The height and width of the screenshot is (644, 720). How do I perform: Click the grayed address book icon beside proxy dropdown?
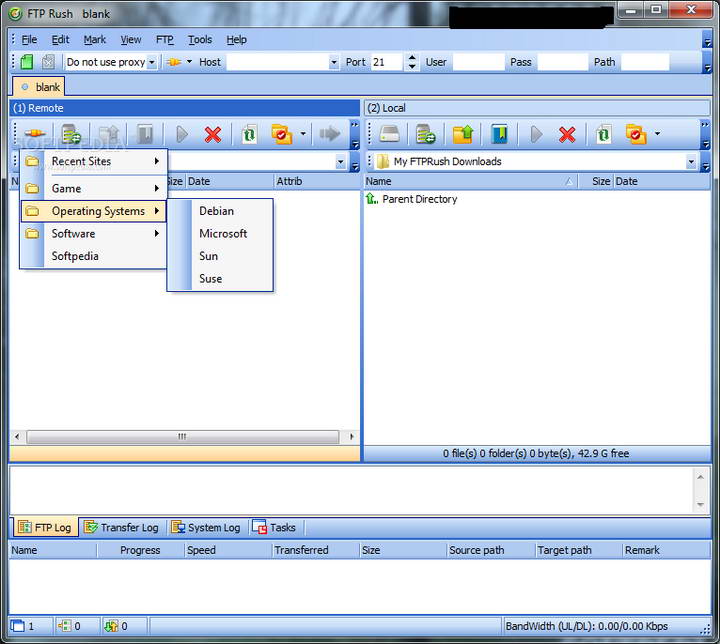pos(48,62)
